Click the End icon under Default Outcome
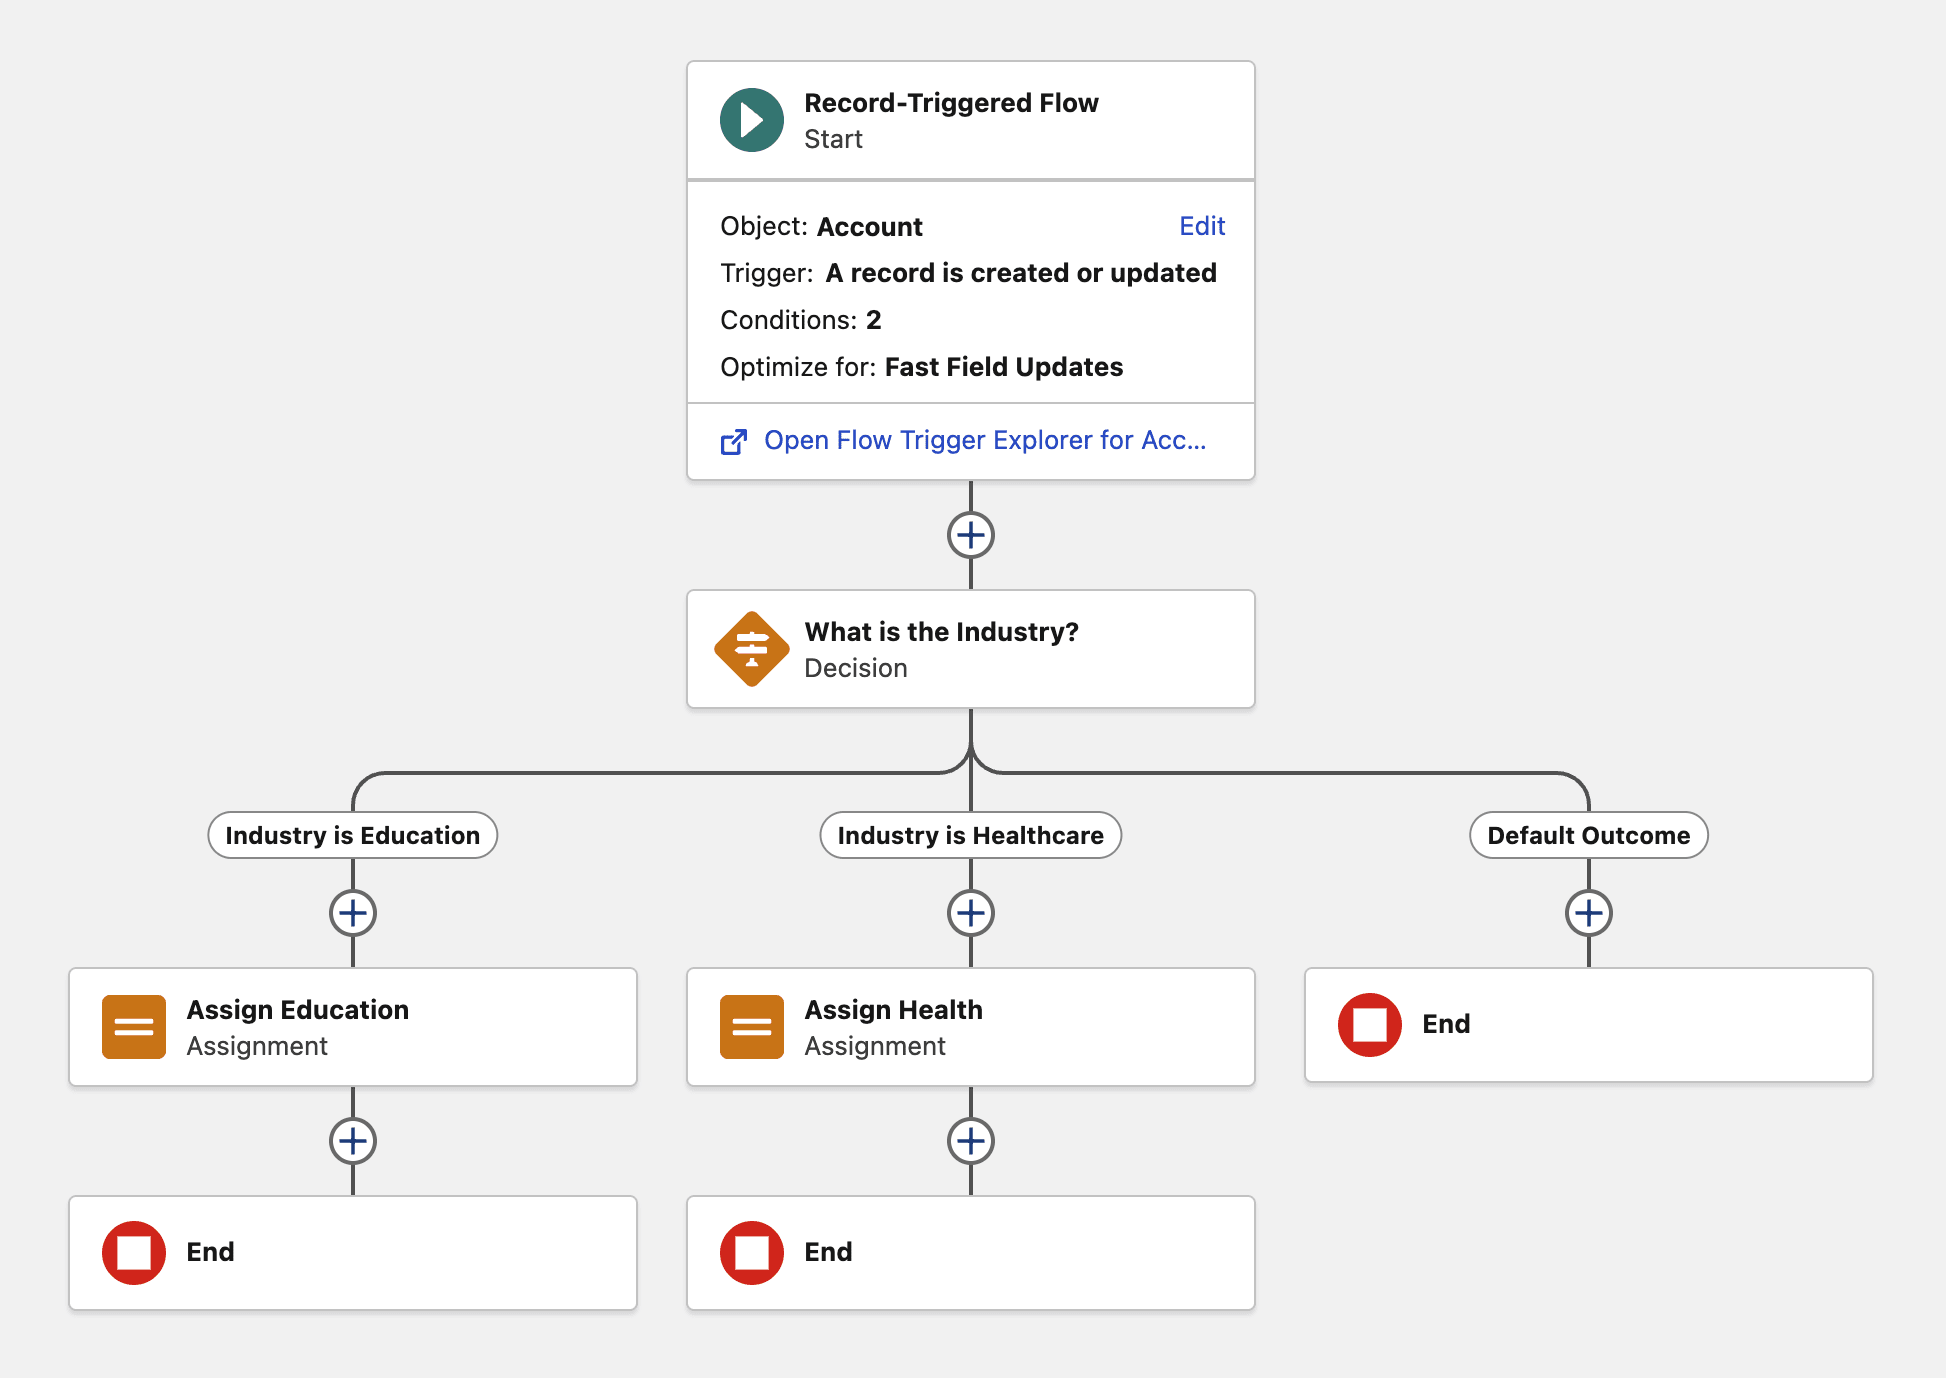Screen dimensions: 1946x1378 1370,1024
